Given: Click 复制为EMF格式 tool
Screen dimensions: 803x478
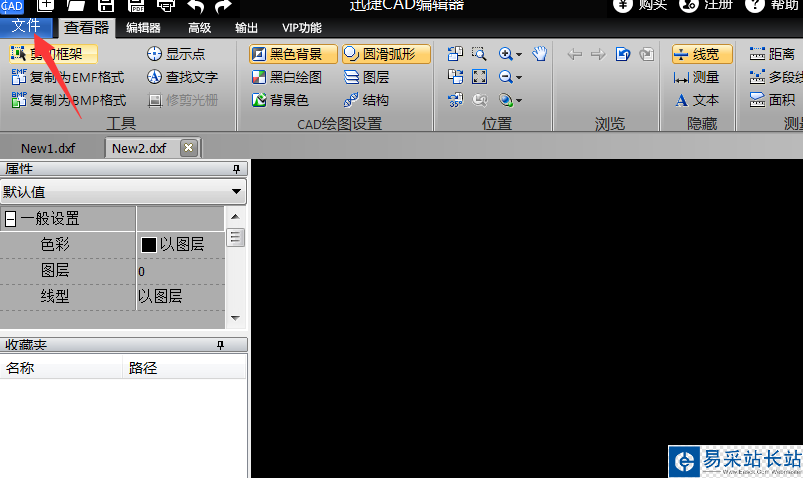Looking at the screenshot, I should coord(68,77).
